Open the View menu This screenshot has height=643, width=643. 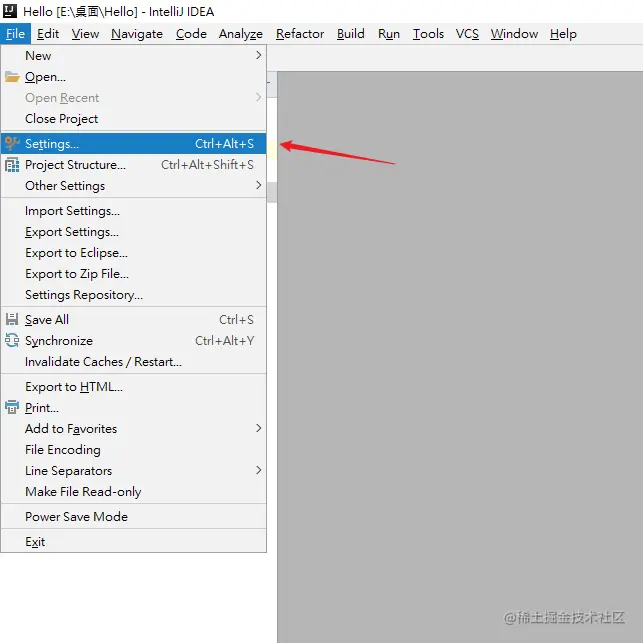coord(85,34)
